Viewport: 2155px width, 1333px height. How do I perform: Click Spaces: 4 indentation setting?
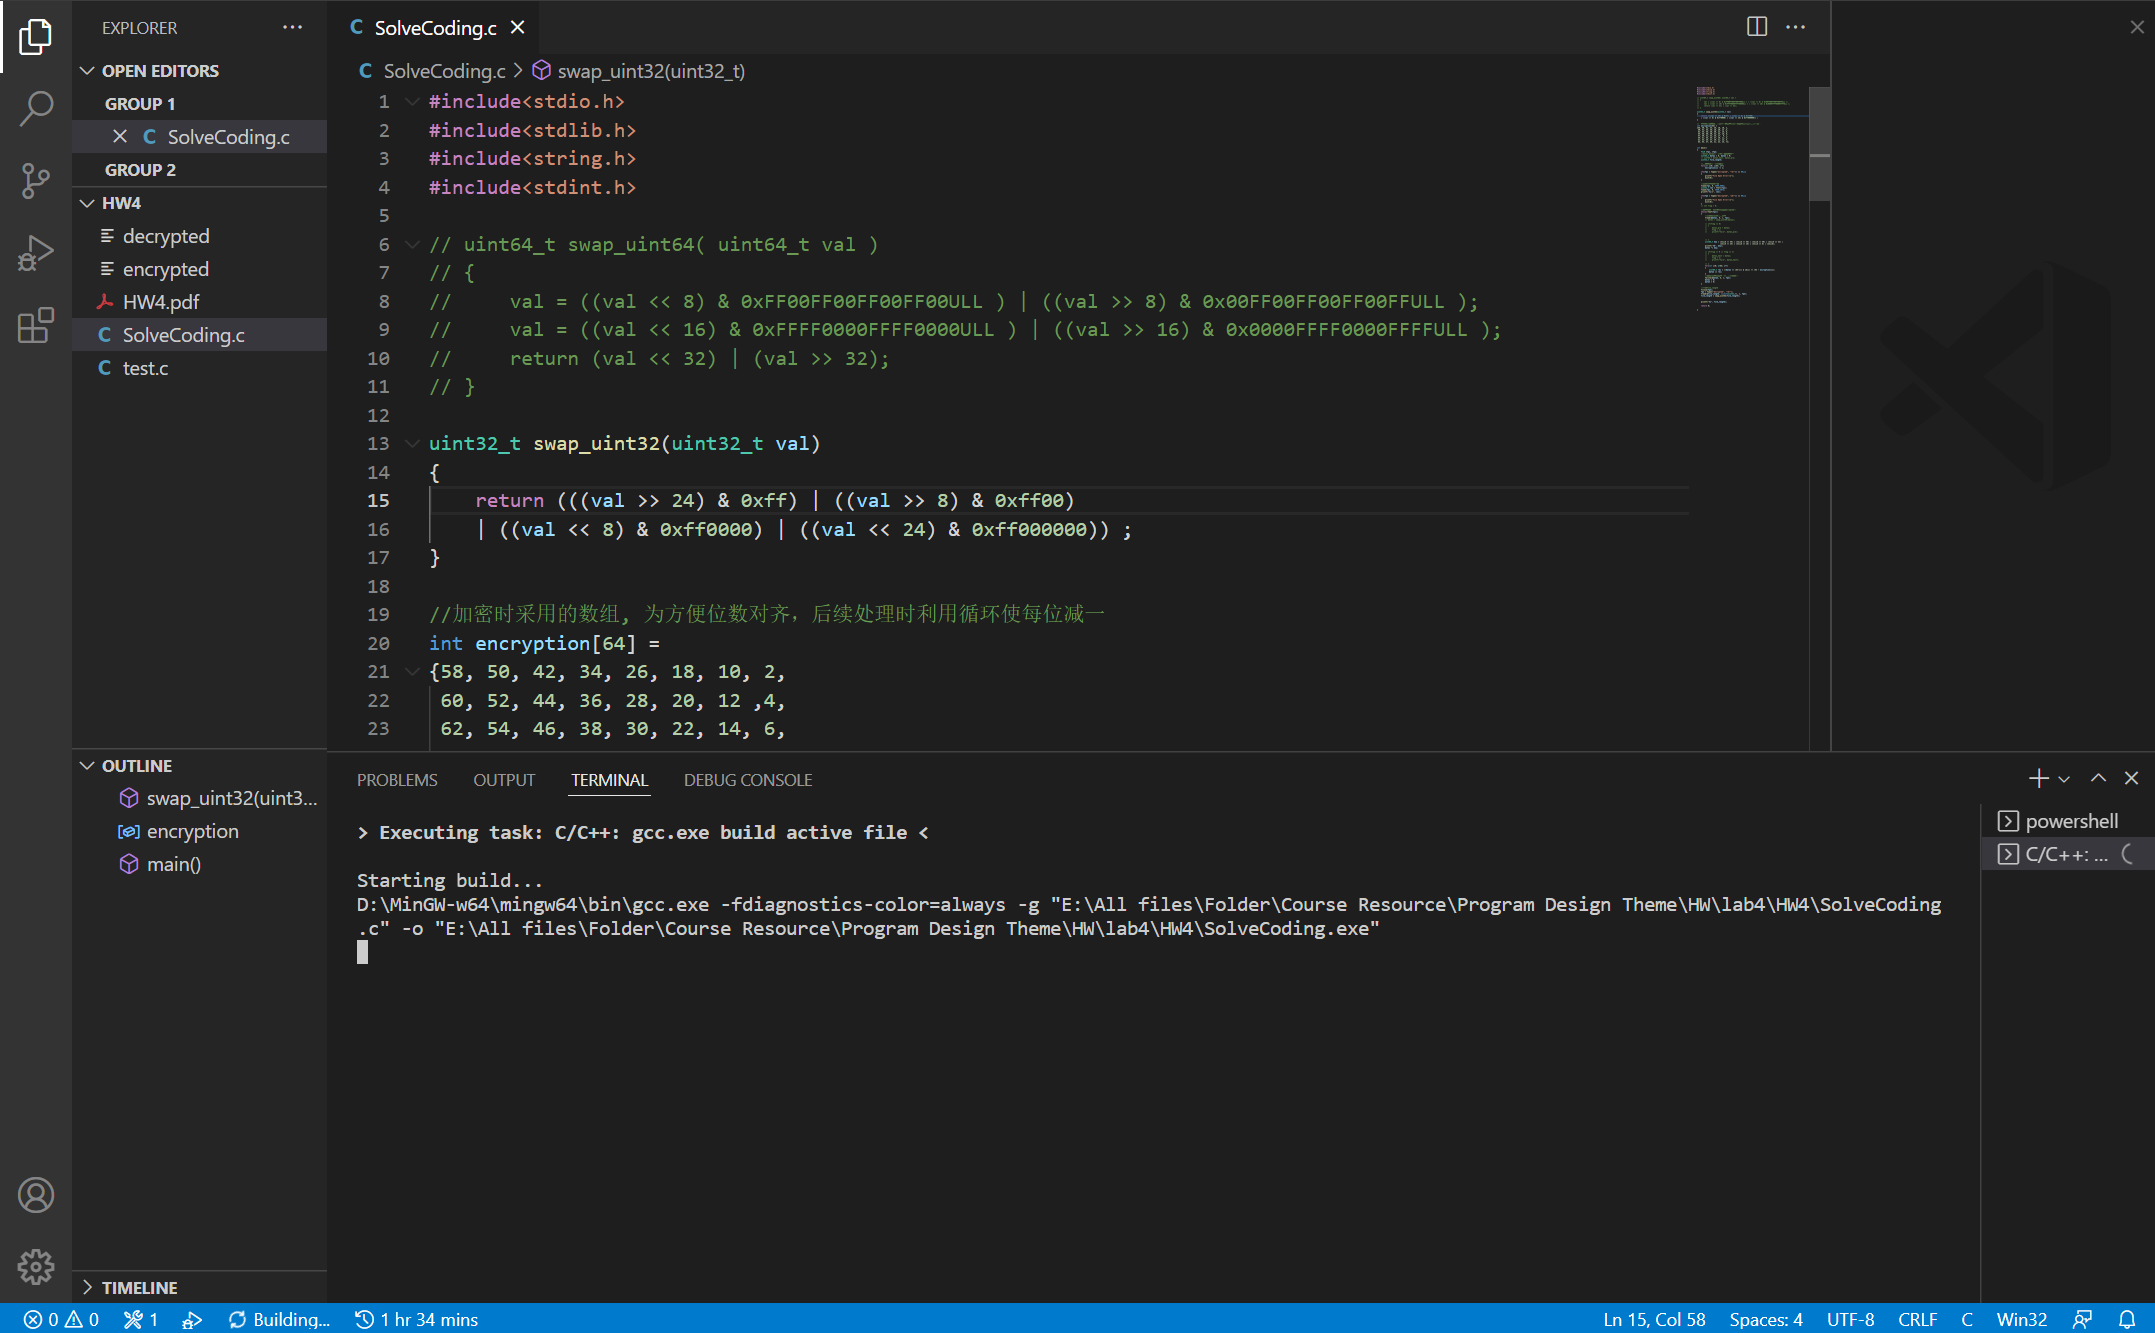1765,1319
